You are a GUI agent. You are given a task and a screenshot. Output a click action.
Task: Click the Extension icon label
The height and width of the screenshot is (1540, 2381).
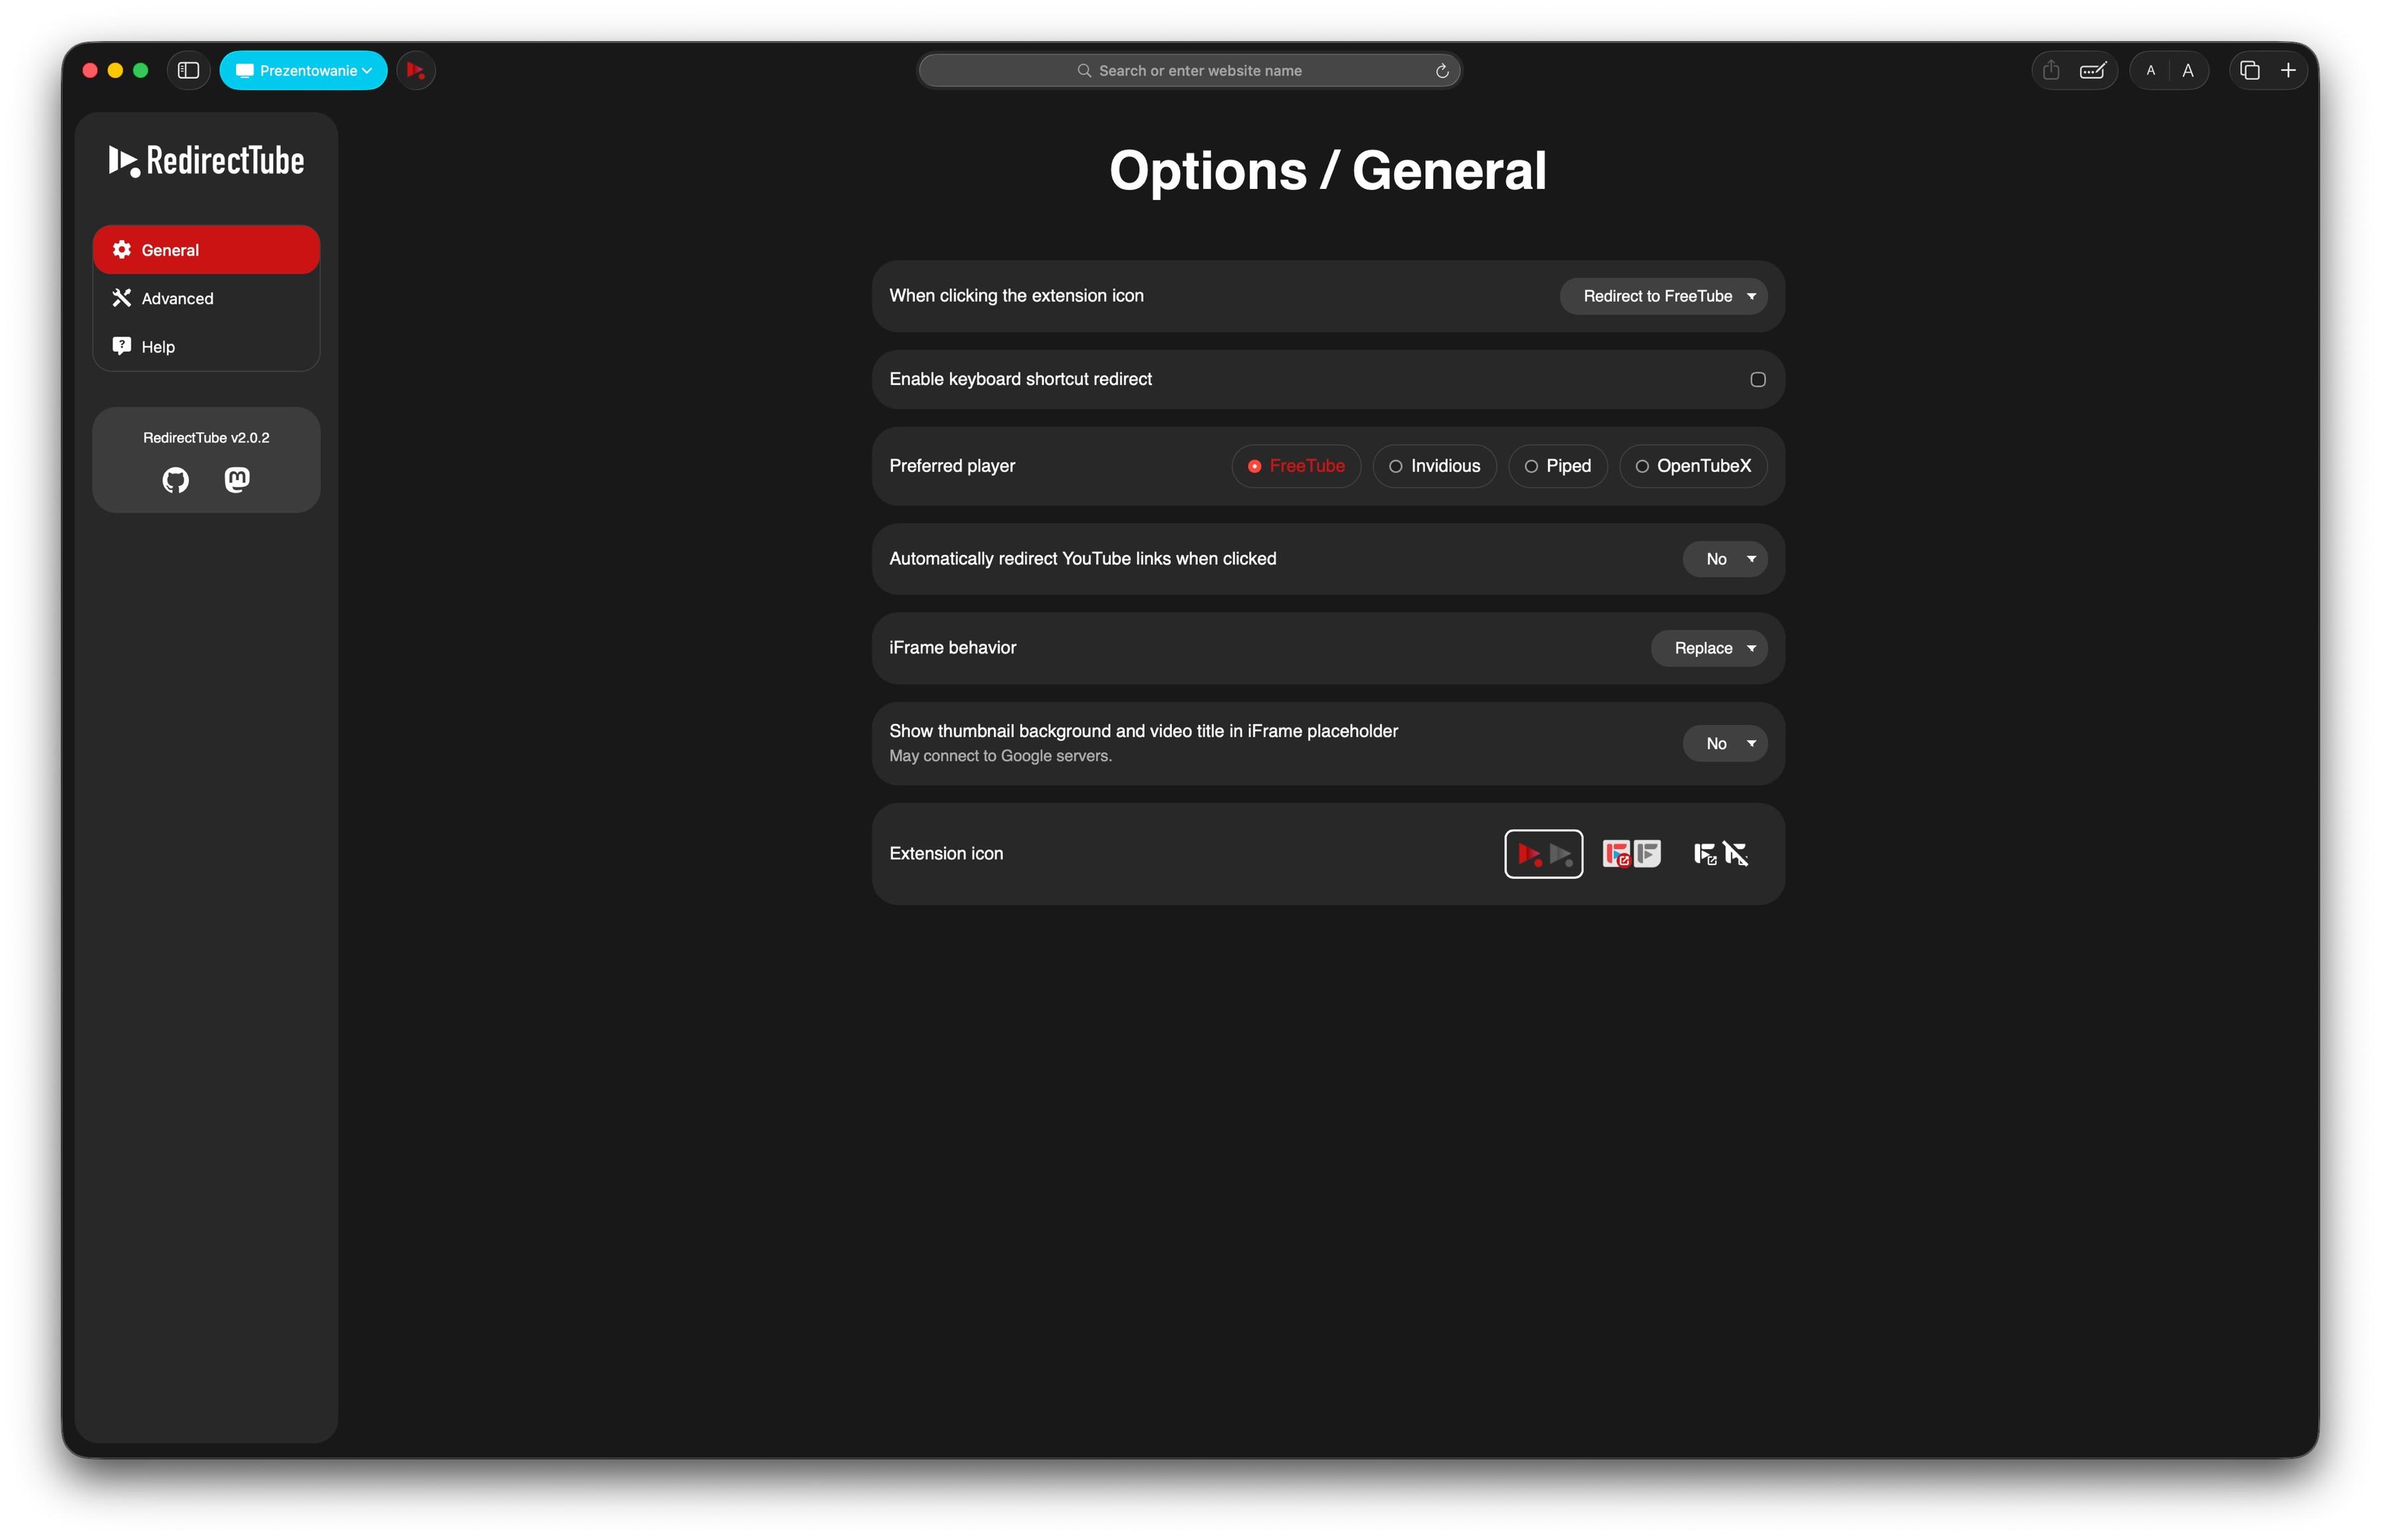point(946,853)
